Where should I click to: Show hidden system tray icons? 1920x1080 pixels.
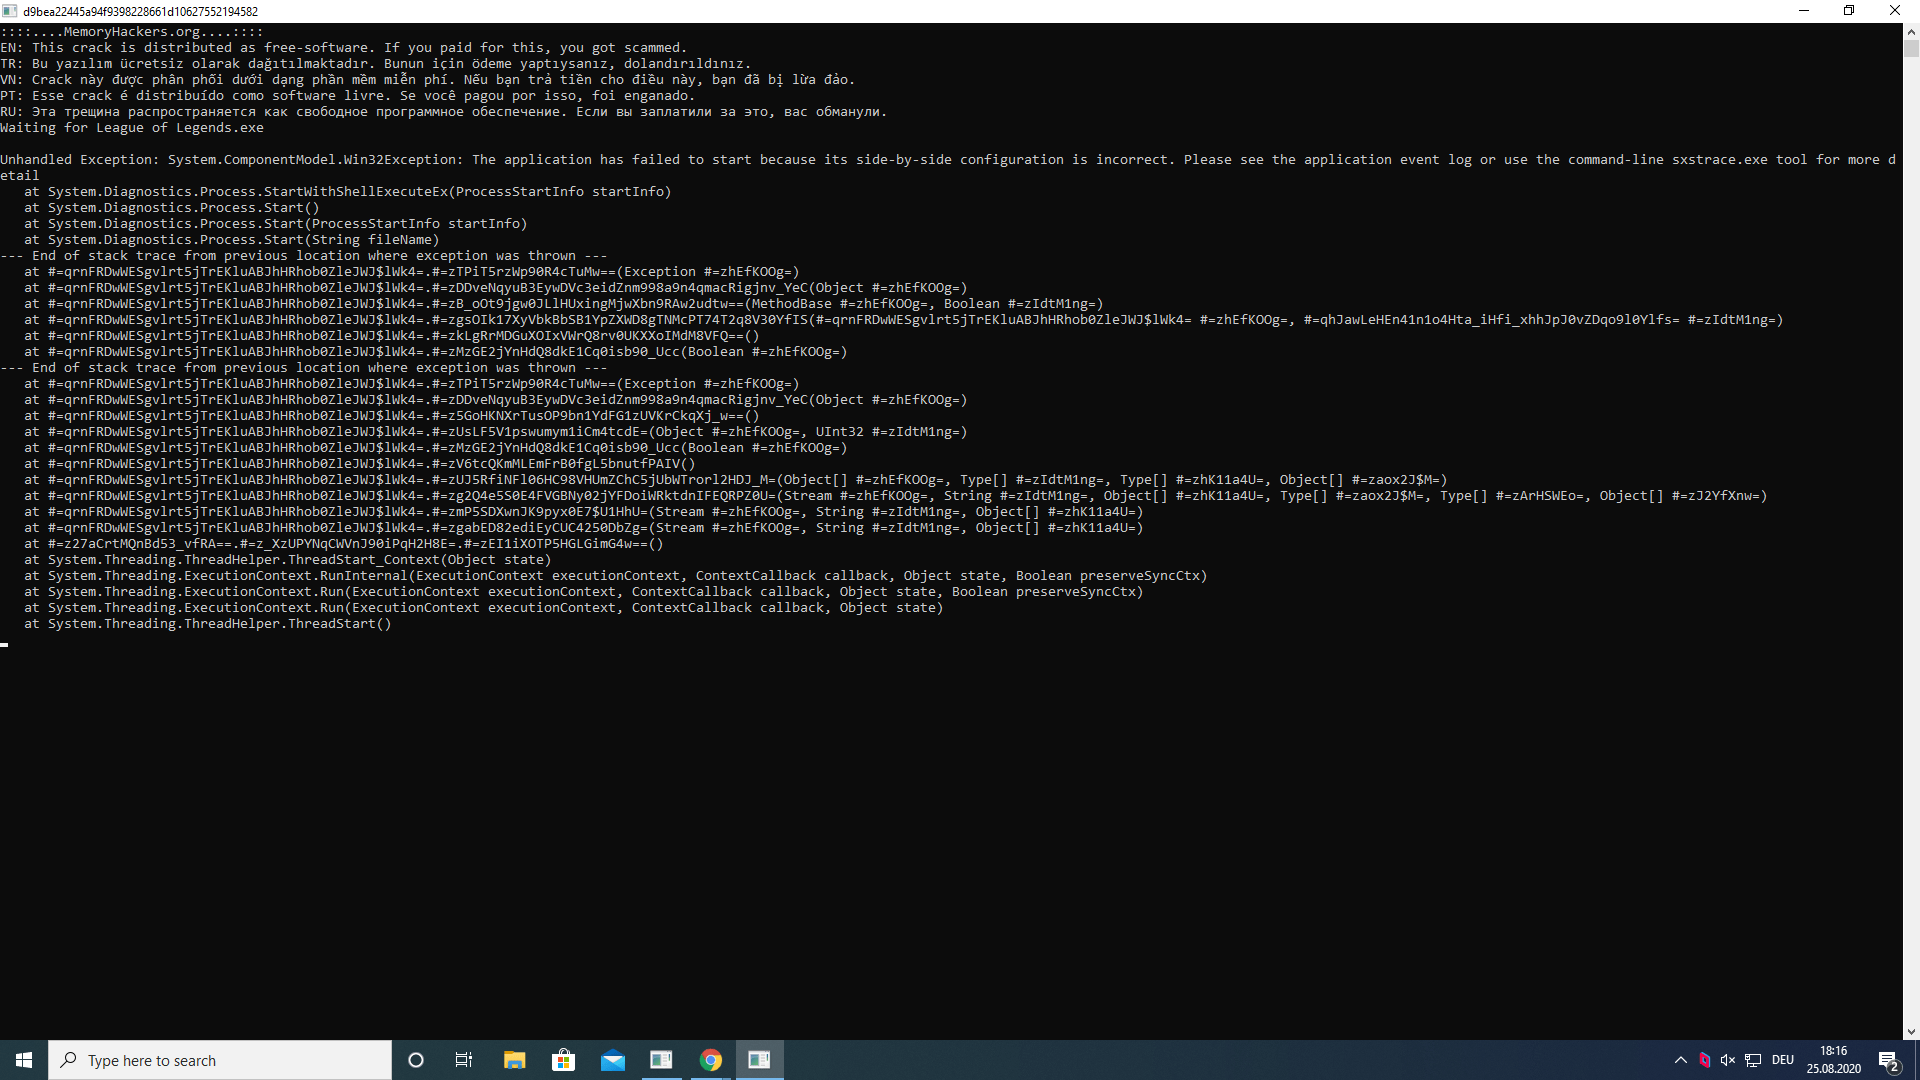pos(1680,1060)
